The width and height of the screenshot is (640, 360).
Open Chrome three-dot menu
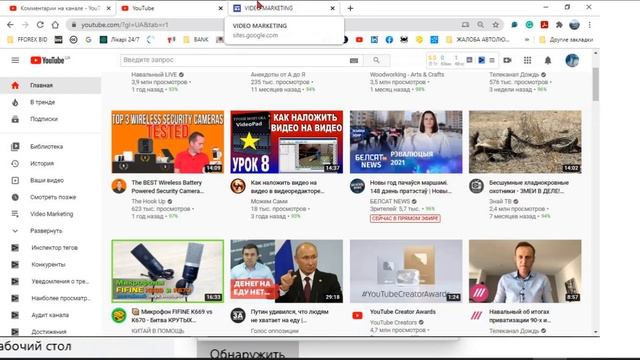(590, 25)
